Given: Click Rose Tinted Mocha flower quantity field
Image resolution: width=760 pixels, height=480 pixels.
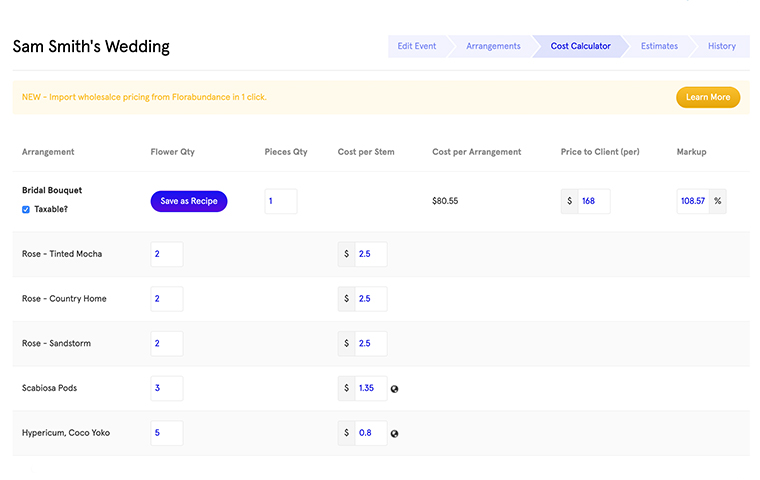Looking at the screenshot, I should (x=167, y=254).
